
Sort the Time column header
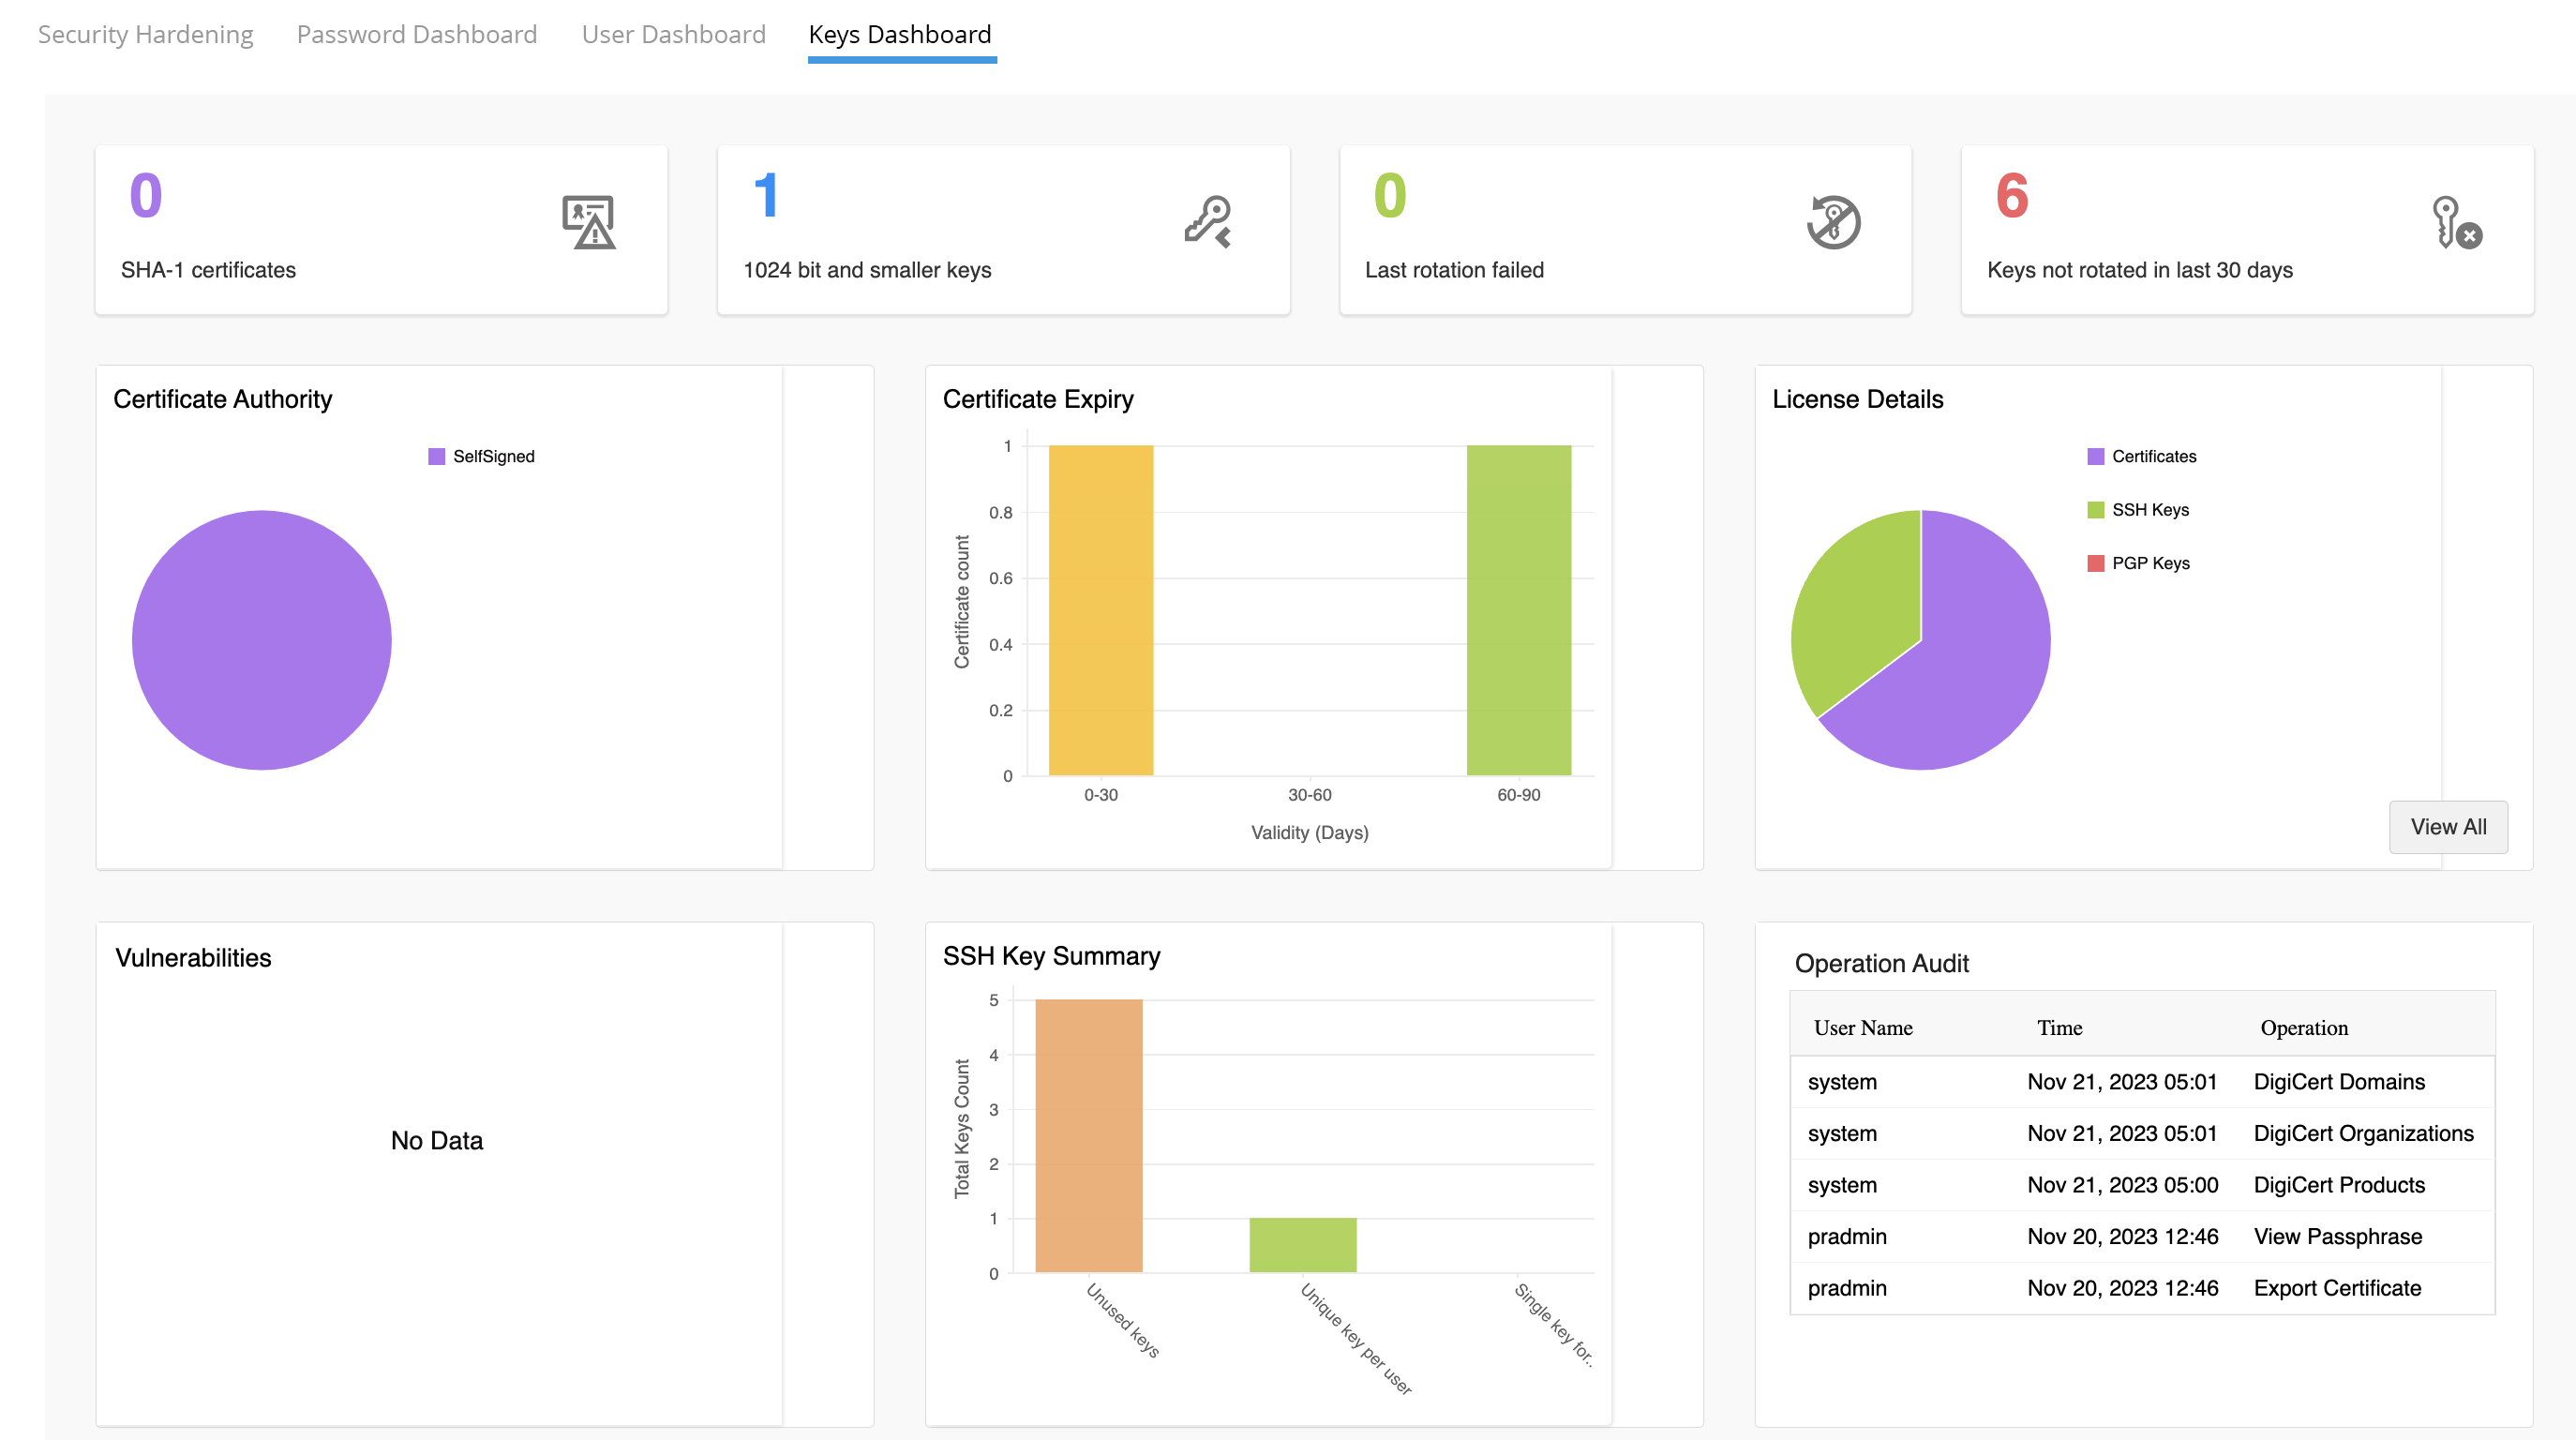point(2060,1028)
